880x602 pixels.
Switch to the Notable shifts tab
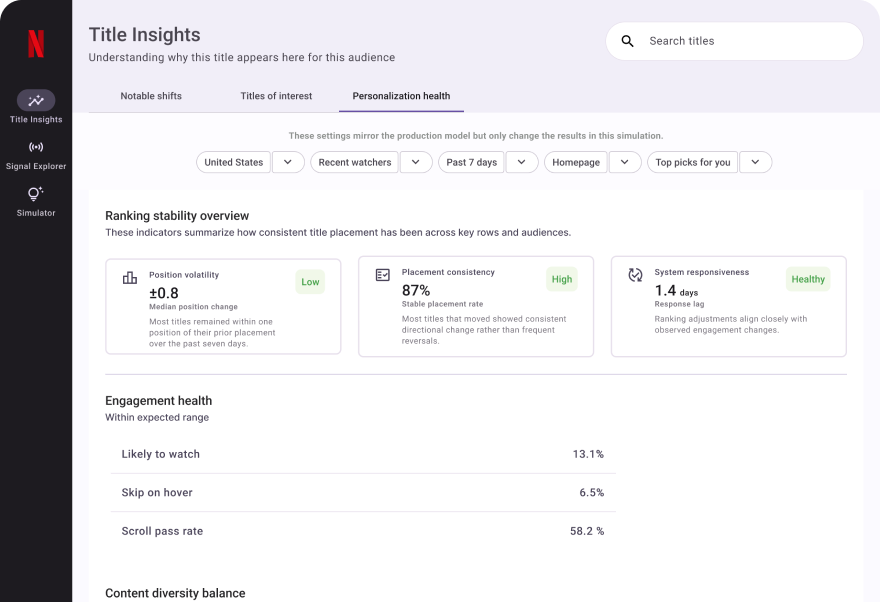151,96
